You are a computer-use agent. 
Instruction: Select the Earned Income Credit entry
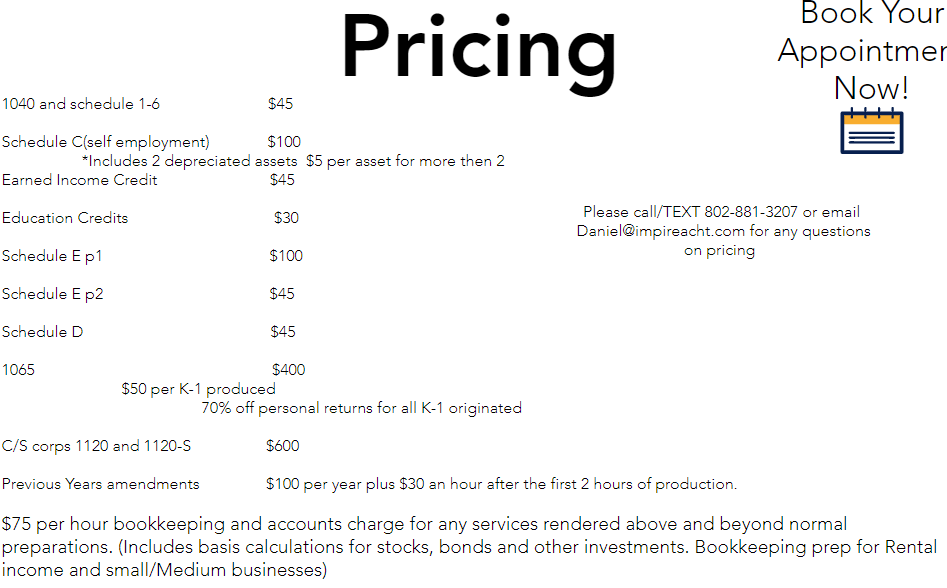(80, 180)
